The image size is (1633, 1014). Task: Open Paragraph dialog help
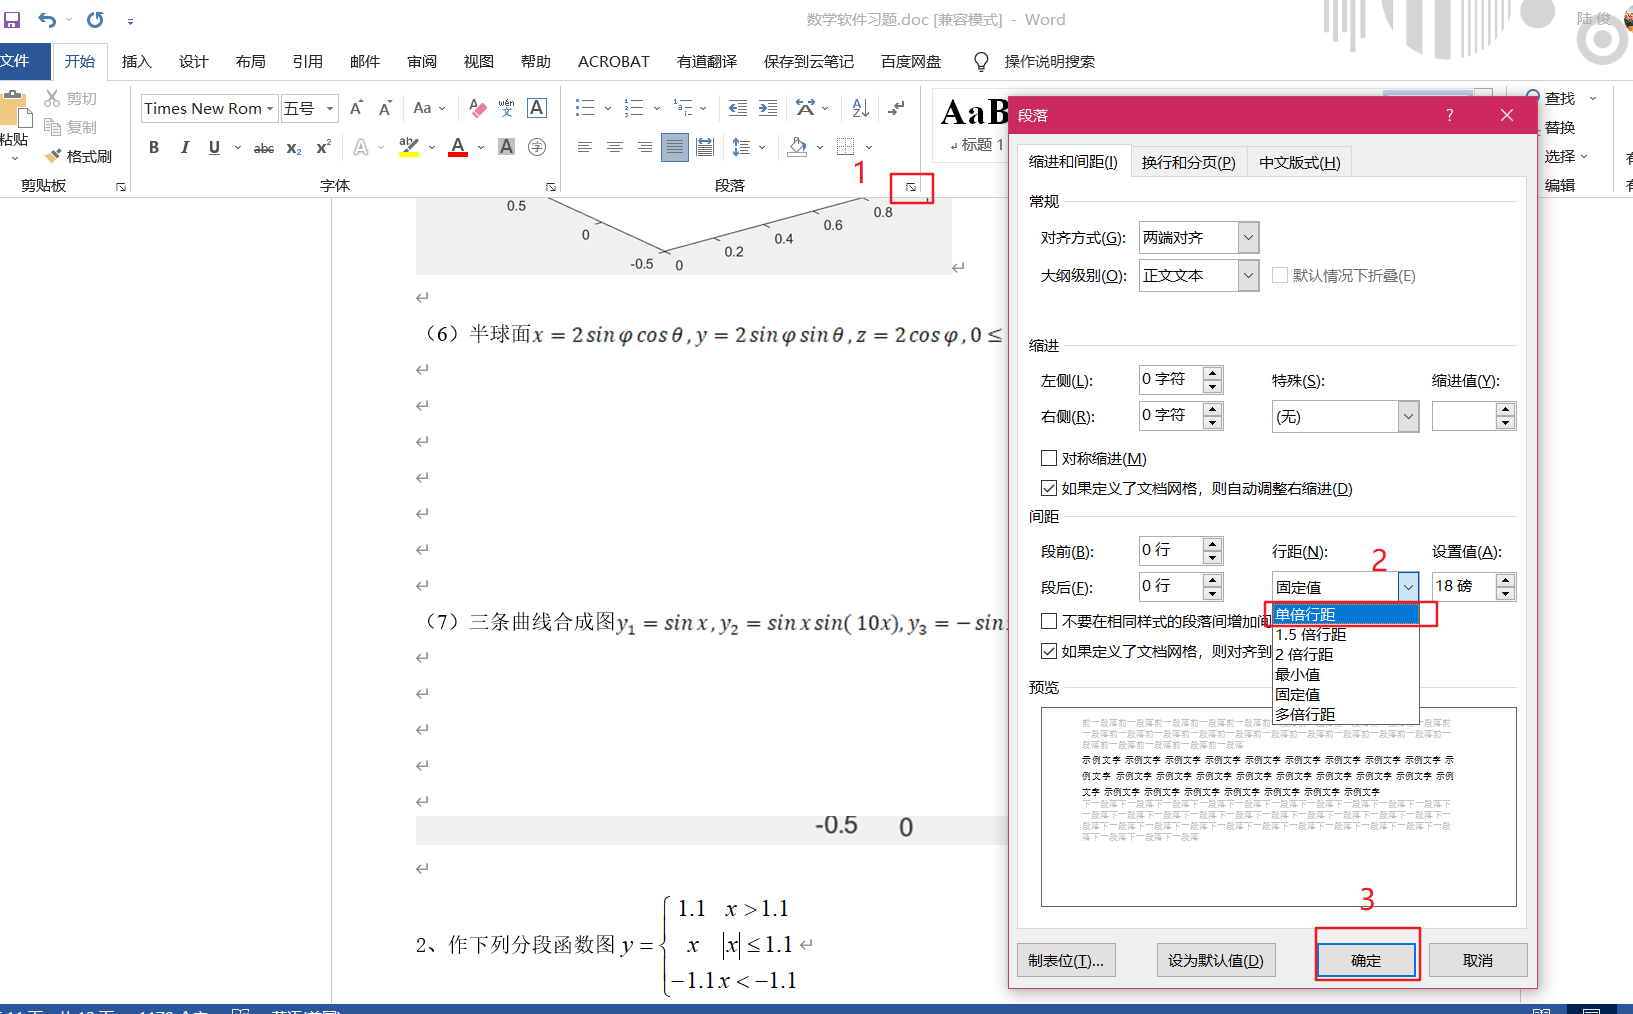1450,115
